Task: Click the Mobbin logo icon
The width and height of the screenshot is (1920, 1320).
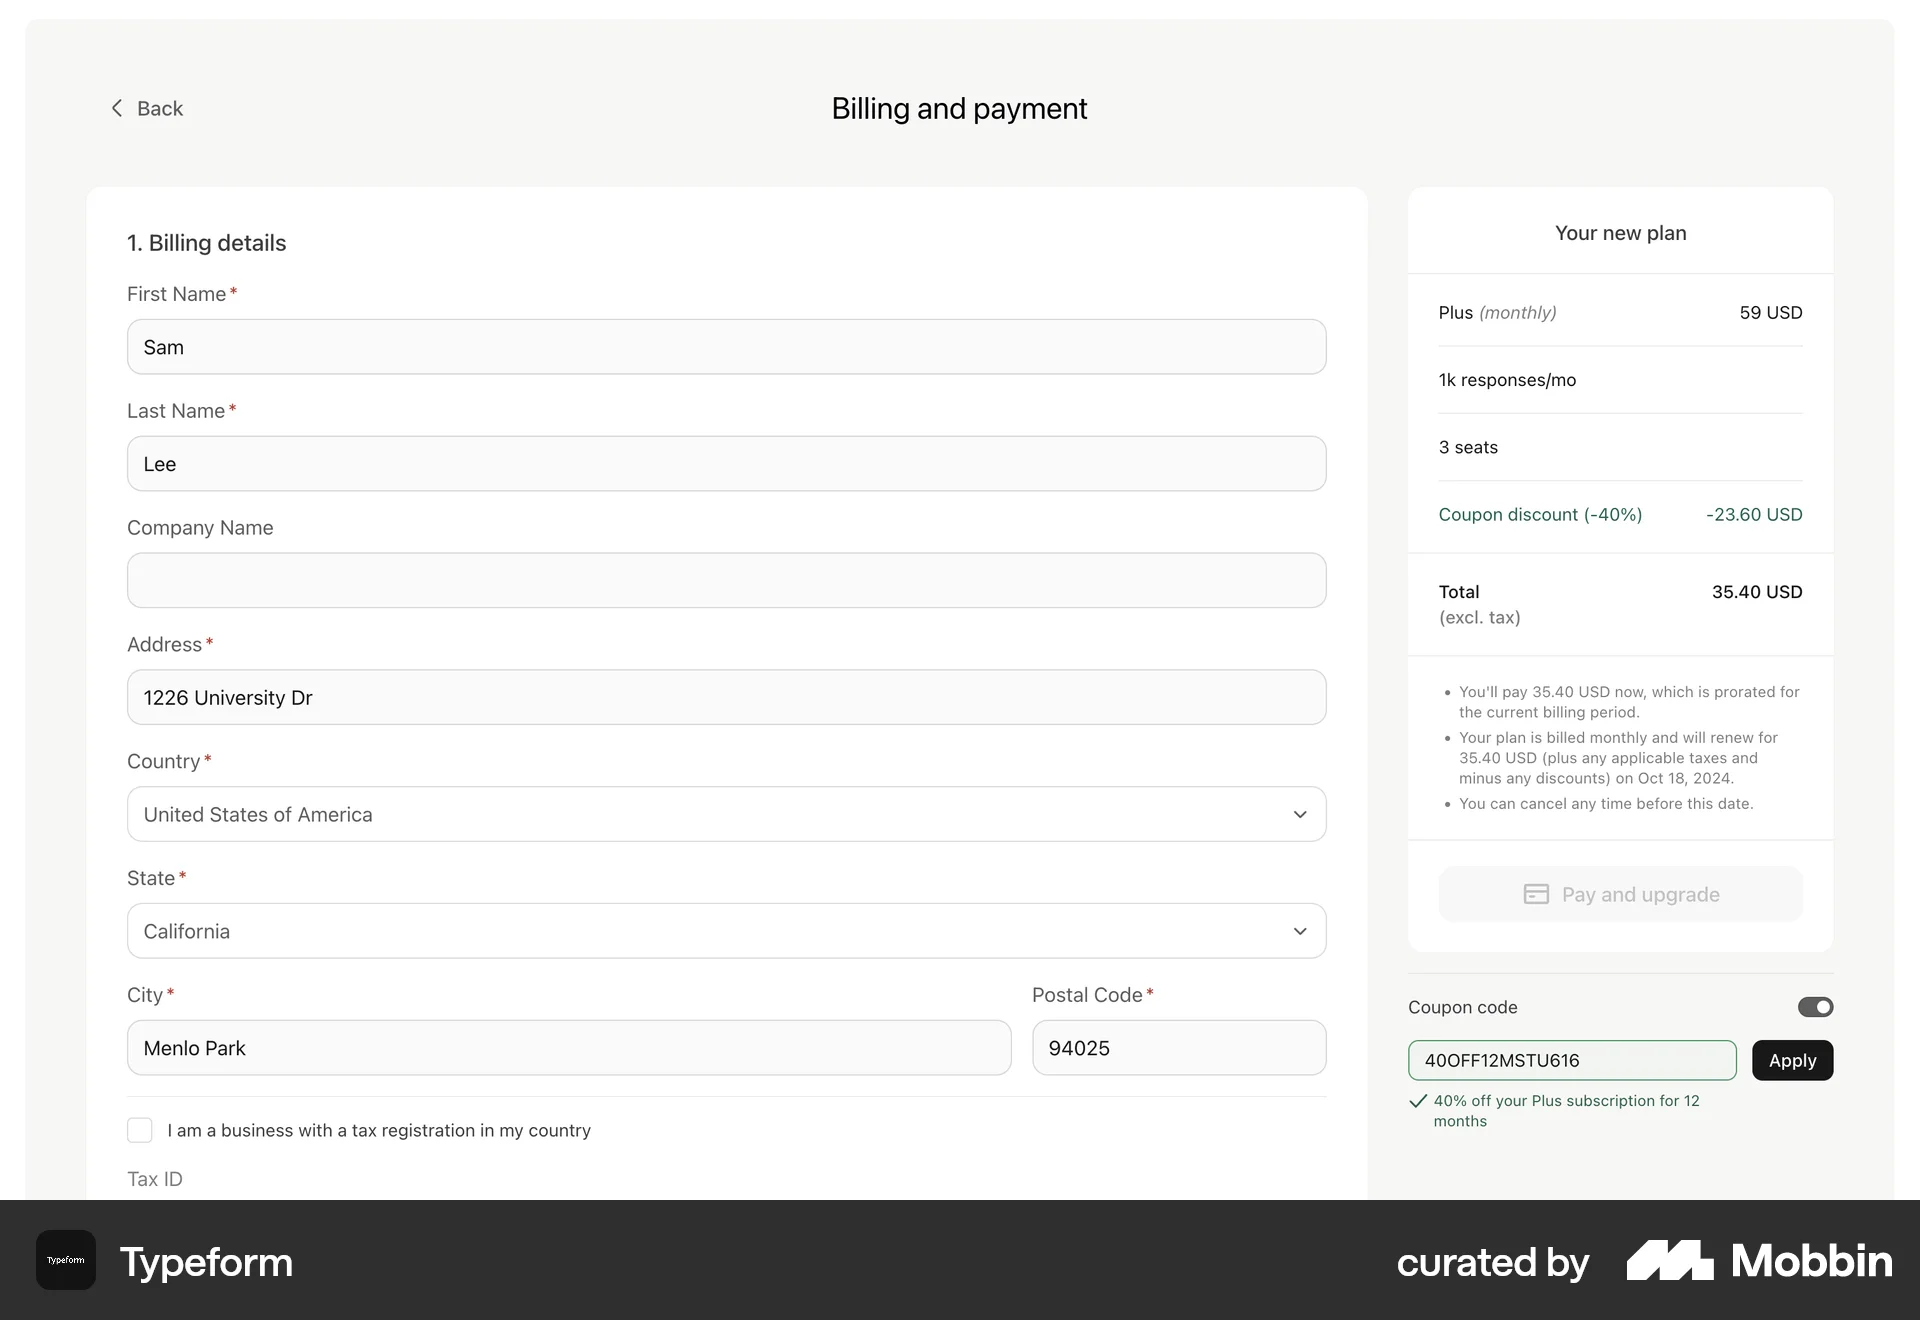Action: point(1668,1260)
